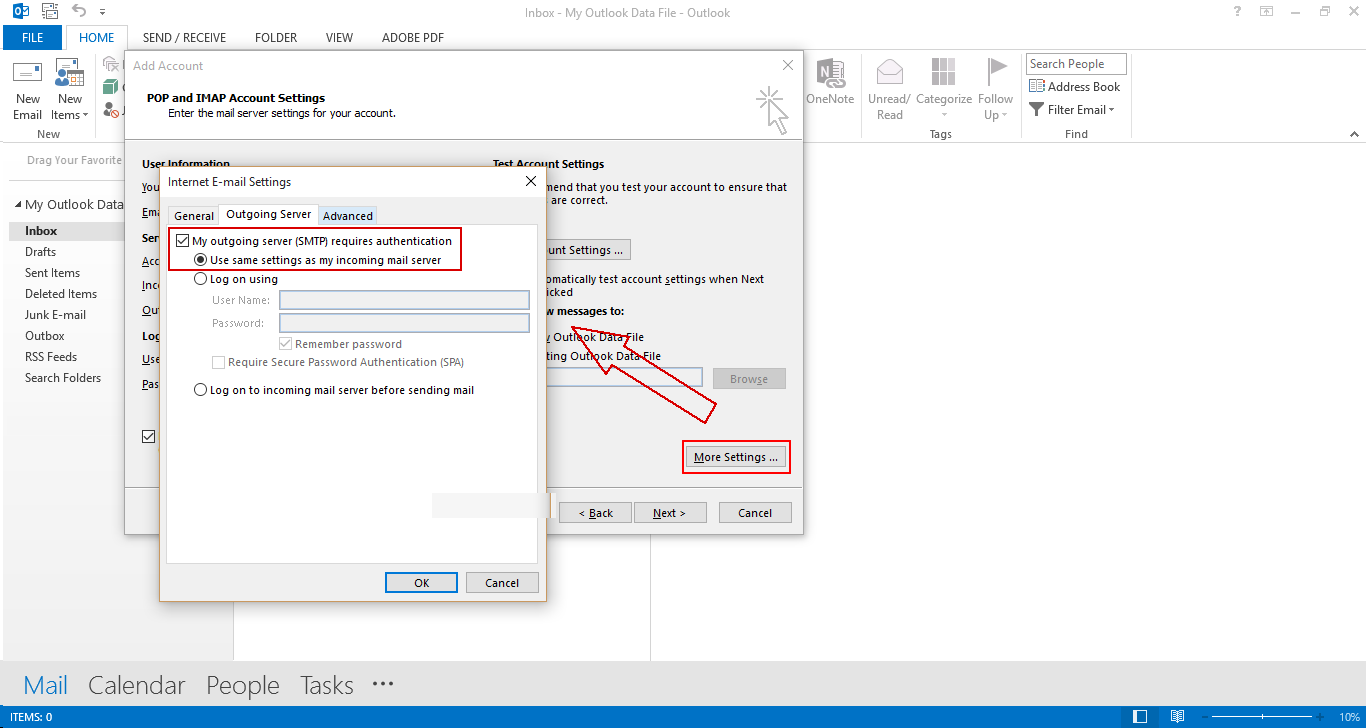Switch to the HOME ribbon tab
Image resolution: width=1366 pixels, height=728 pixels.
point(97,38)
